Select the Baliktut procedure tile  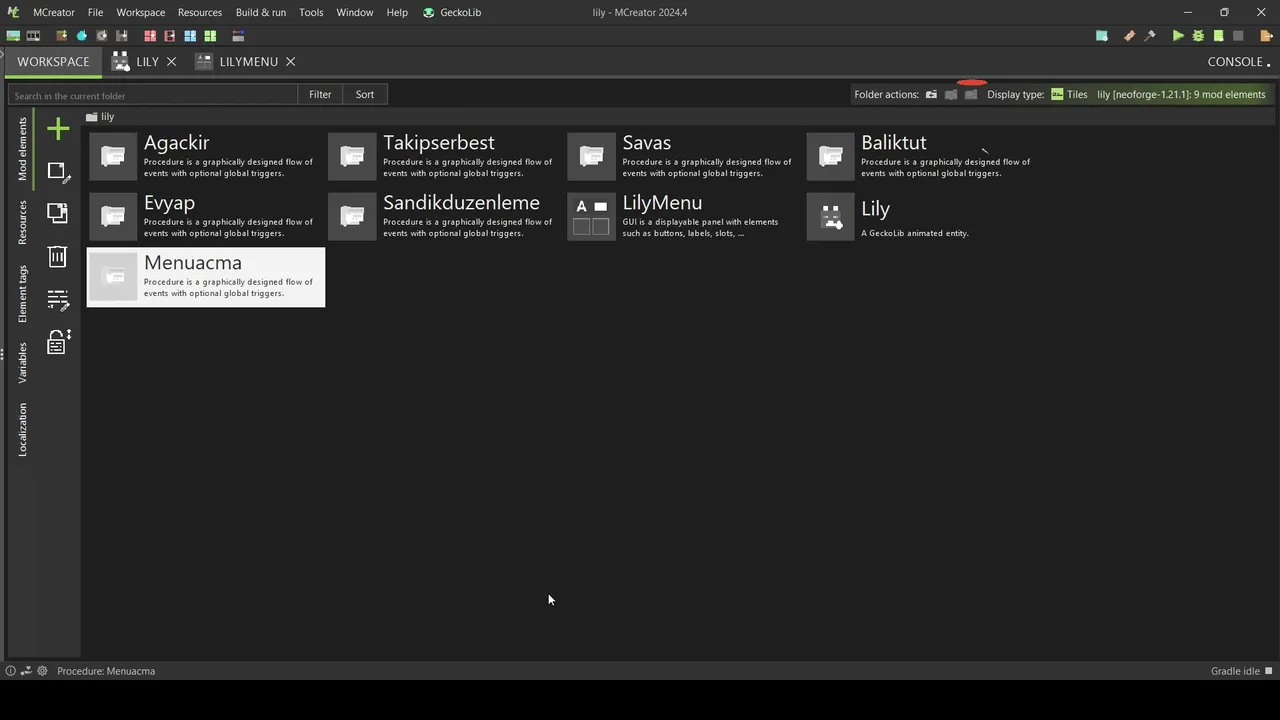(924, 157)
